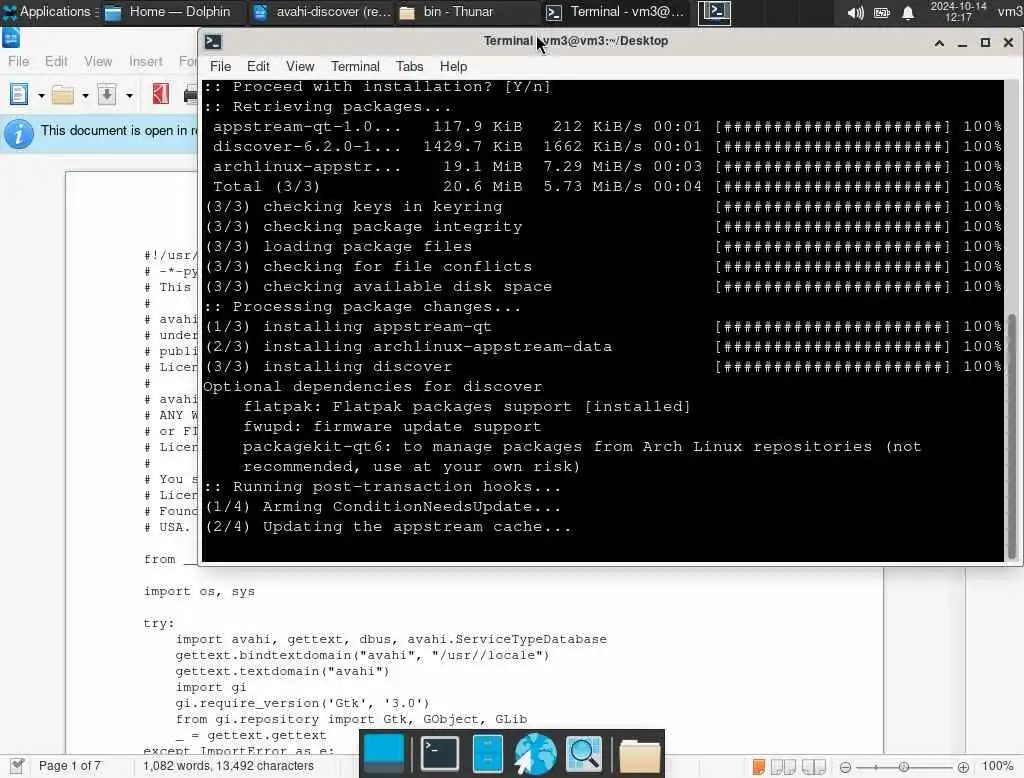Expand the Open file dropdown arrow

[85, 95]
